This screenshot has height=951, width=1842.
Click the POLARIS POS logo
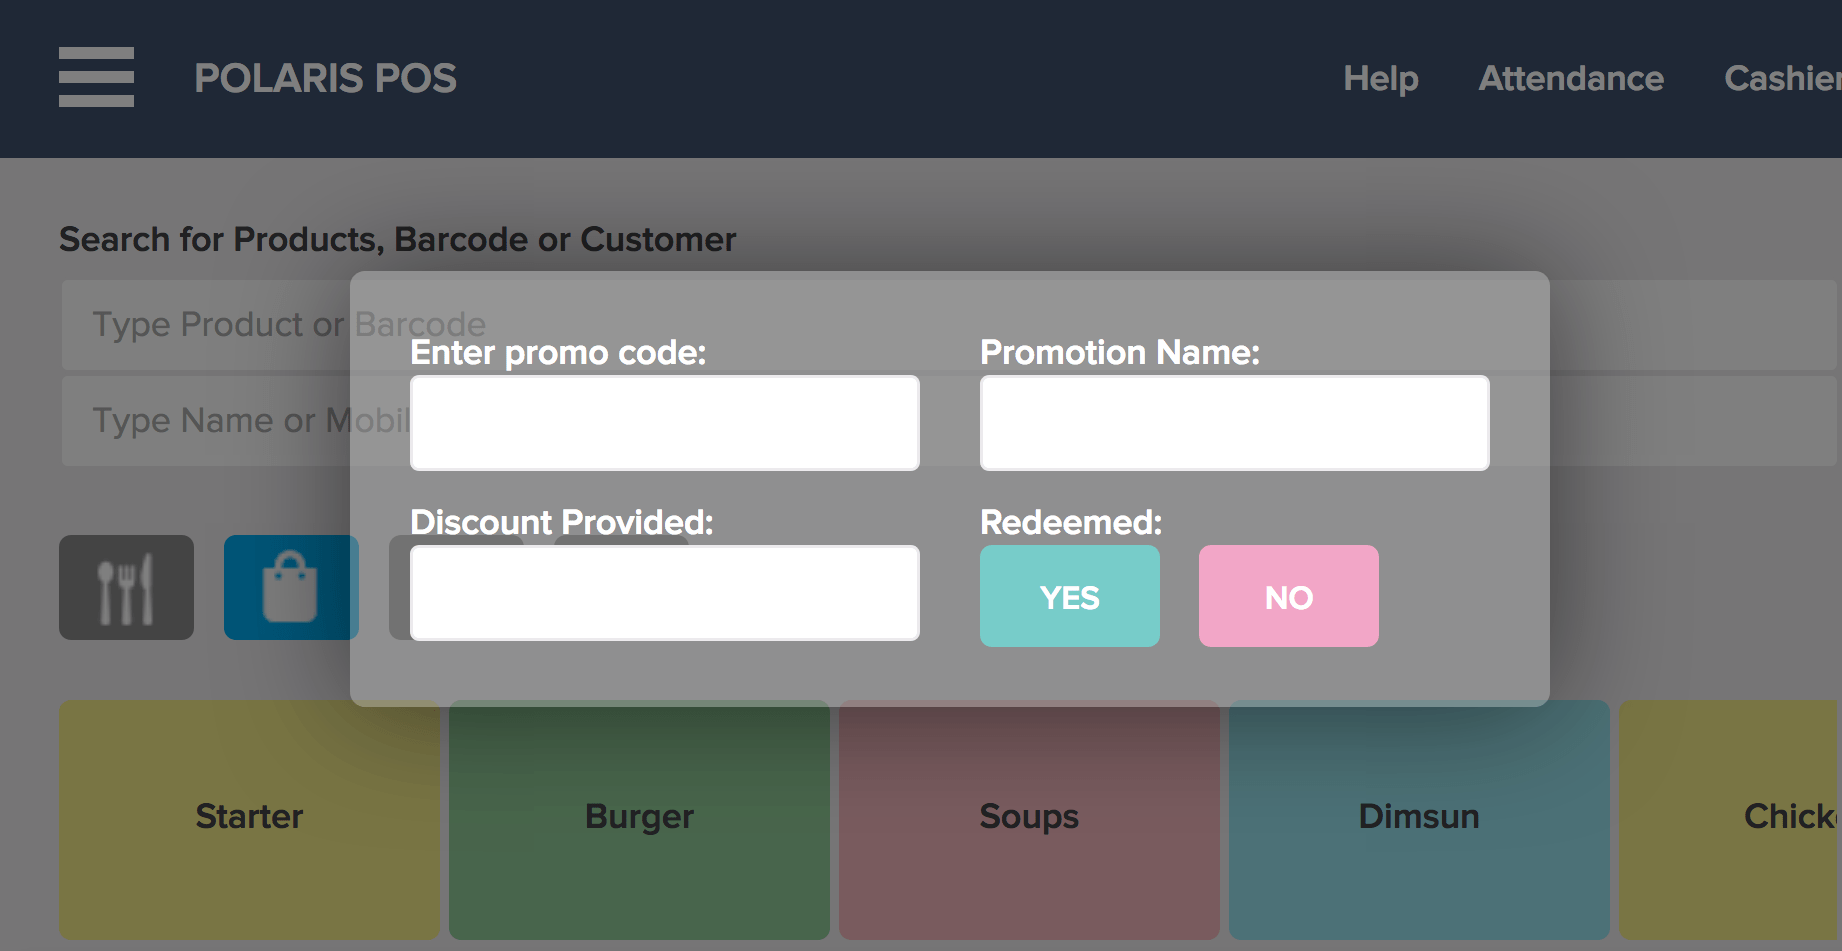(x=326, y=78)
